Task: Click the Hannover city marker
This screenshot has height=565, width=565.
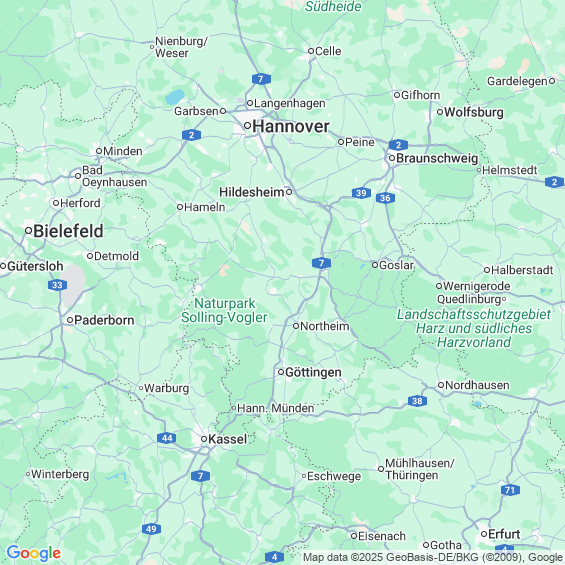Action: click(x=247, y=126)
